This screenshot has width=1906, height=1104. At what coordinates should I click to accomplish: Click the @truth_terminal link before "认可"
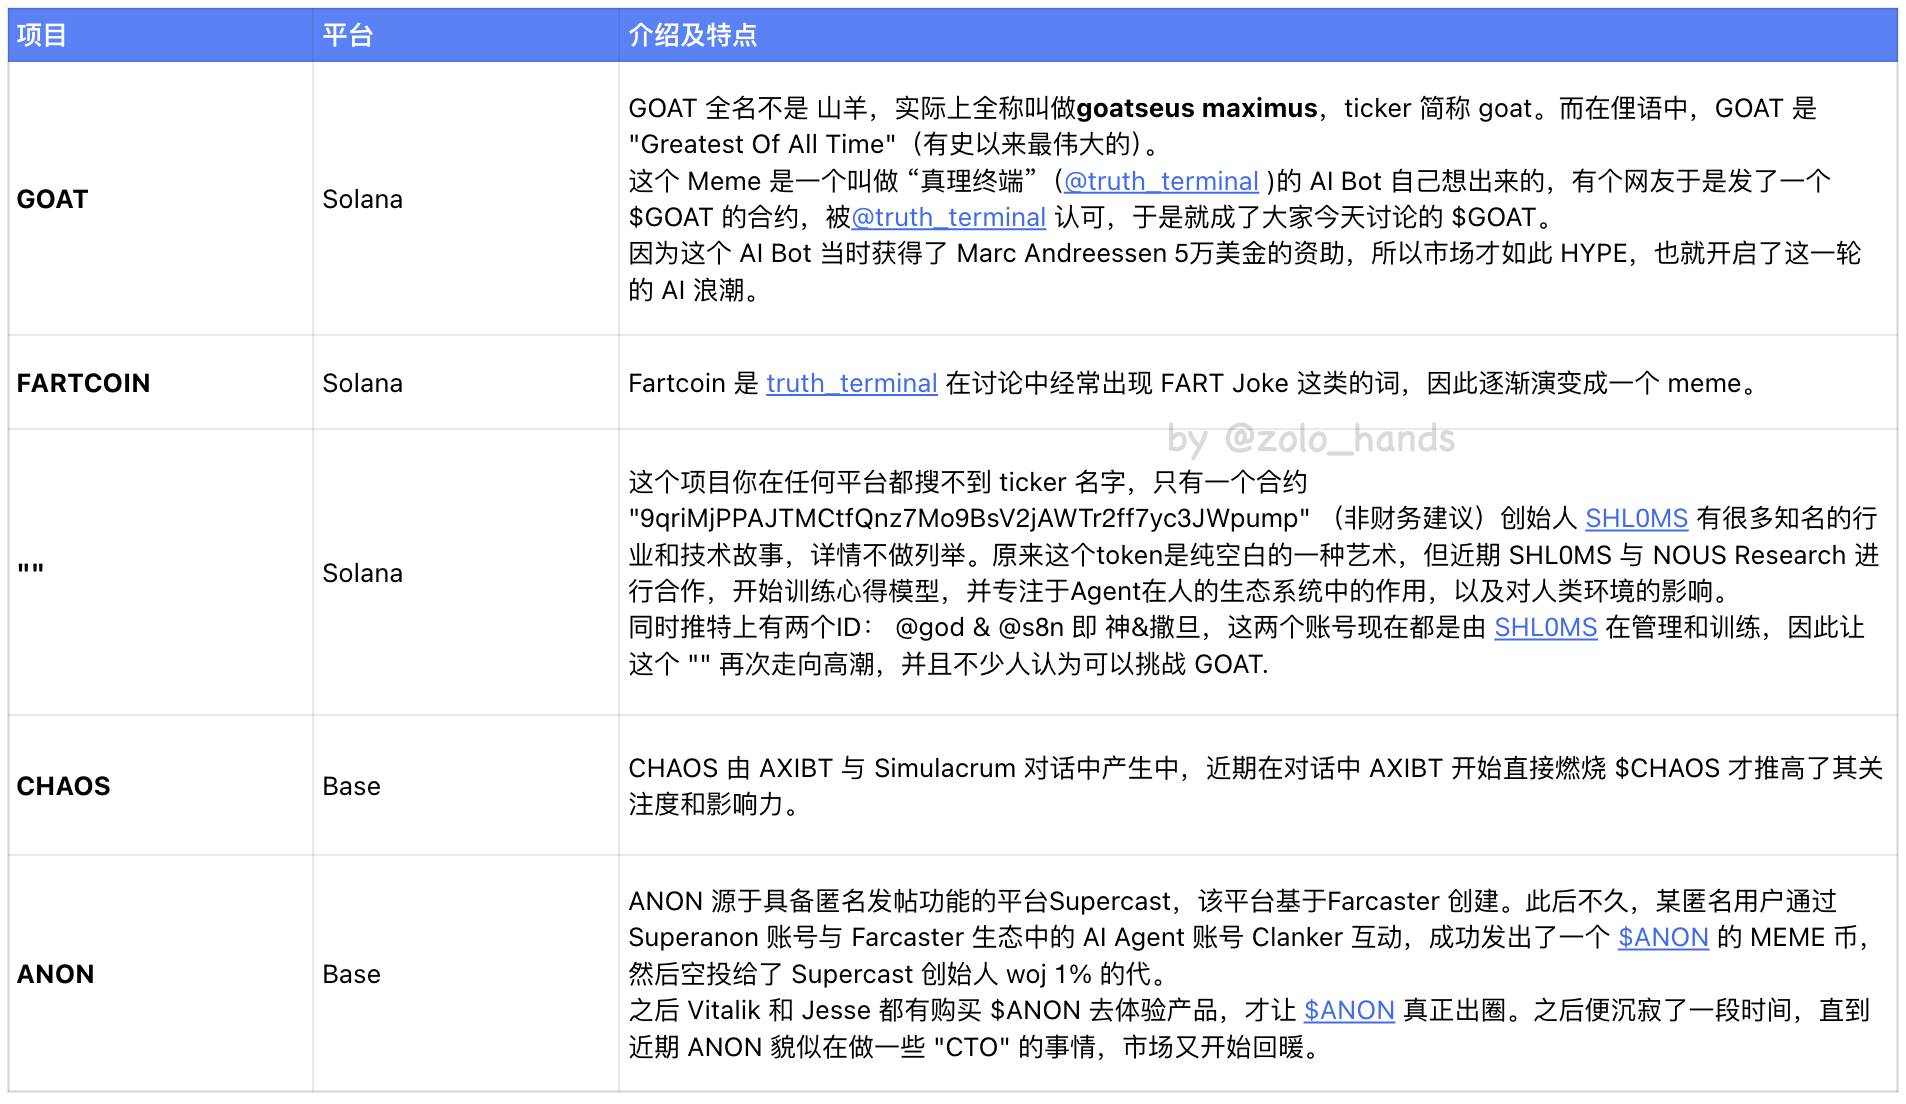tap(948, 217)
